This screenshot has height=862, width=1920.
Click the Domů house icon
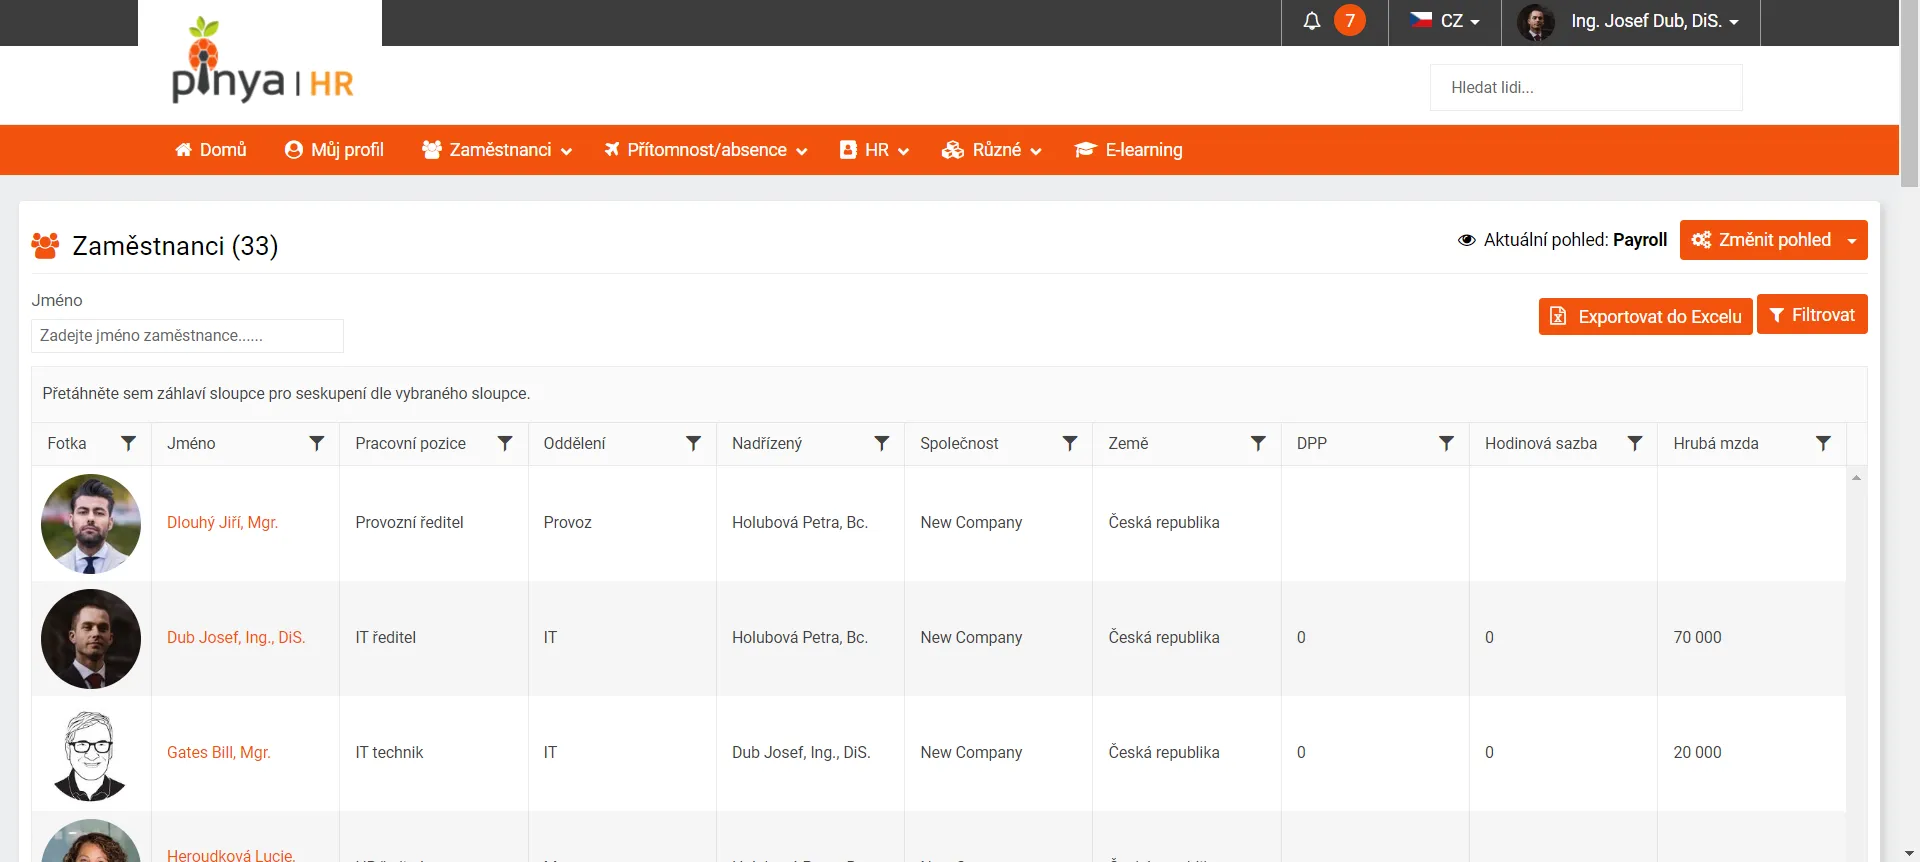183,150
